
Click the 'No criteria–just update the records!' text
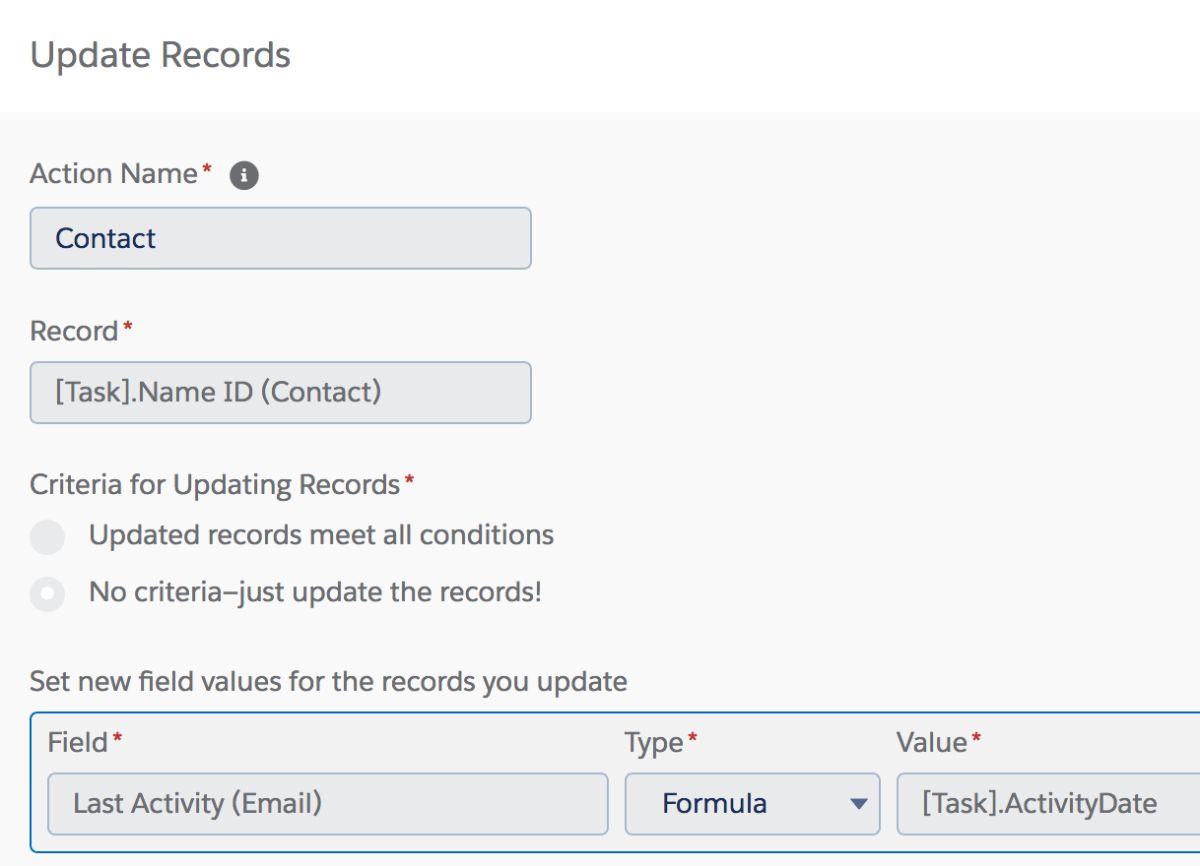pyautogui.click(x=315, y=592)
